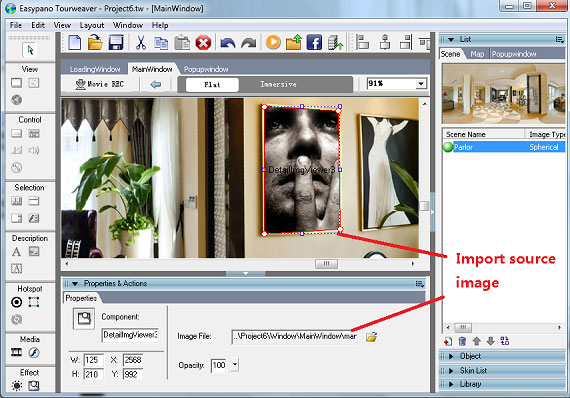Screen dimensions: 570x398
Task: Click the X position field
Action: pyautogui.click(x=133, y=360)
